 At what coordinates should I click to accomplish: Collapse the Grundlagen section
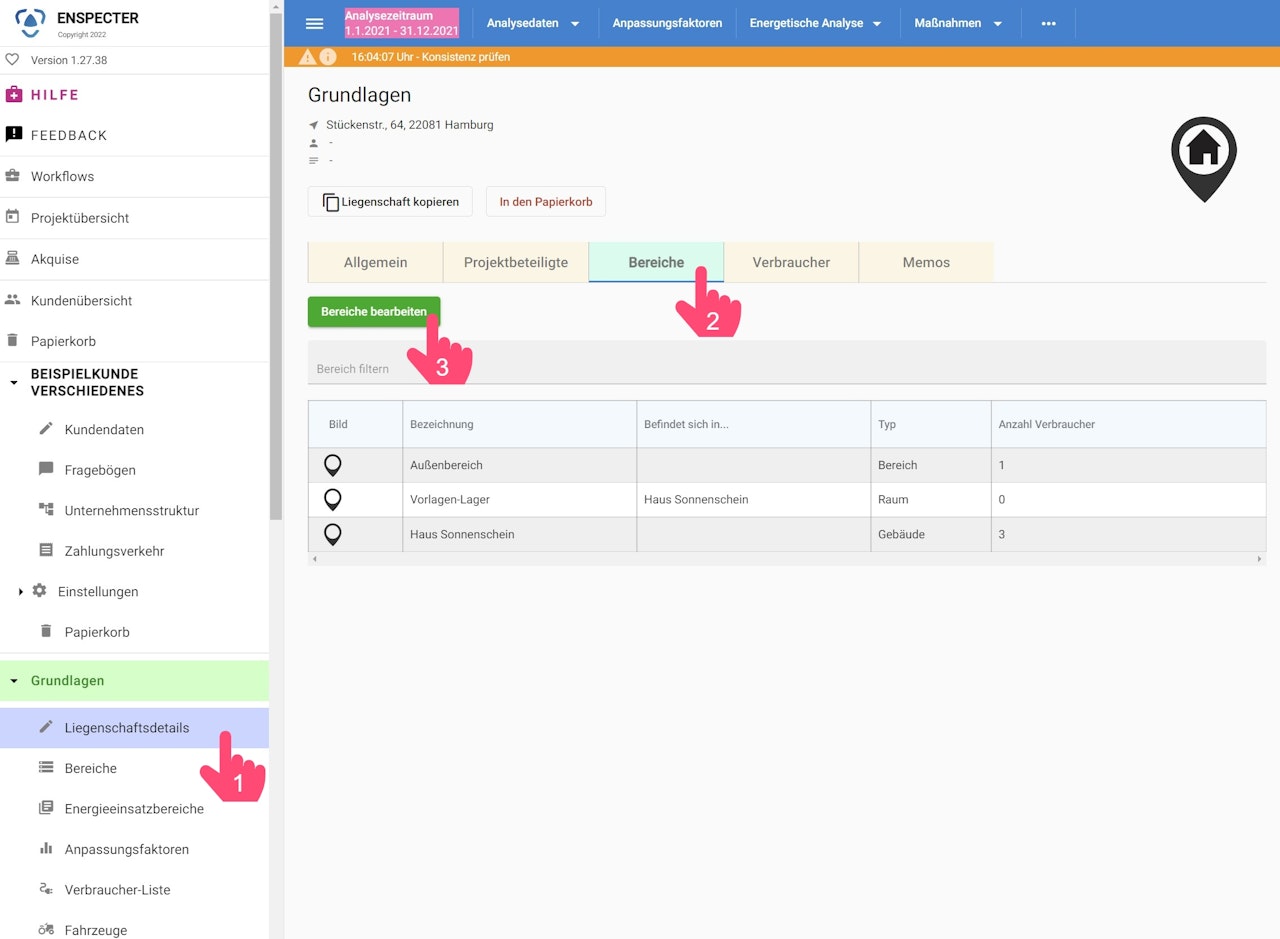click(14, 681)
